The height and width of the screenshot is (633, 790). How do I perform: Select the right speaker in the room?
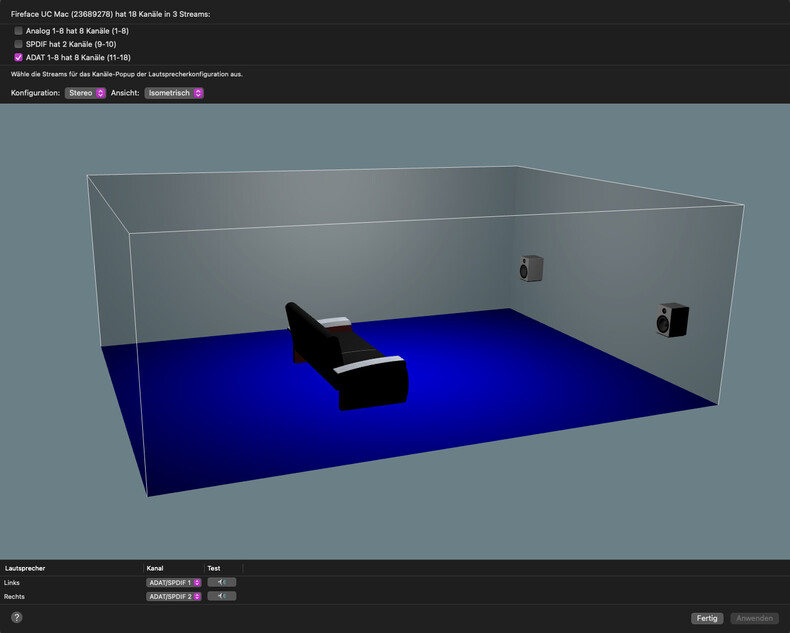(673, 320)
